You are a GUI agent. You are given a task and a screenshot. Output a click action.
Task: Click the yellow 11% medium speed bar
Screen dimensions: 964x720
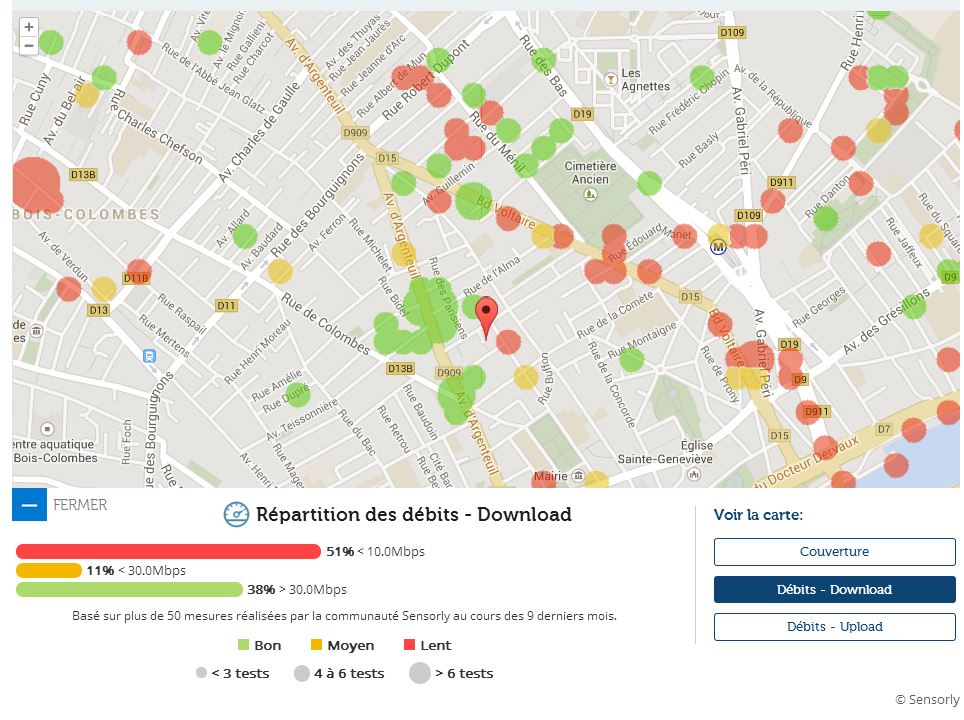(48, 570)
